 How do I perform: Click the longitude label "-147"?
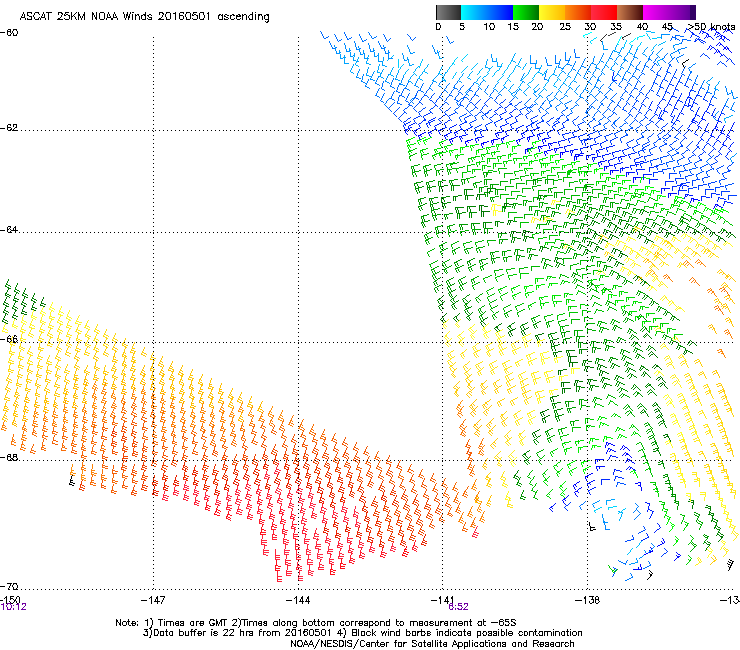tap(153, 600)
